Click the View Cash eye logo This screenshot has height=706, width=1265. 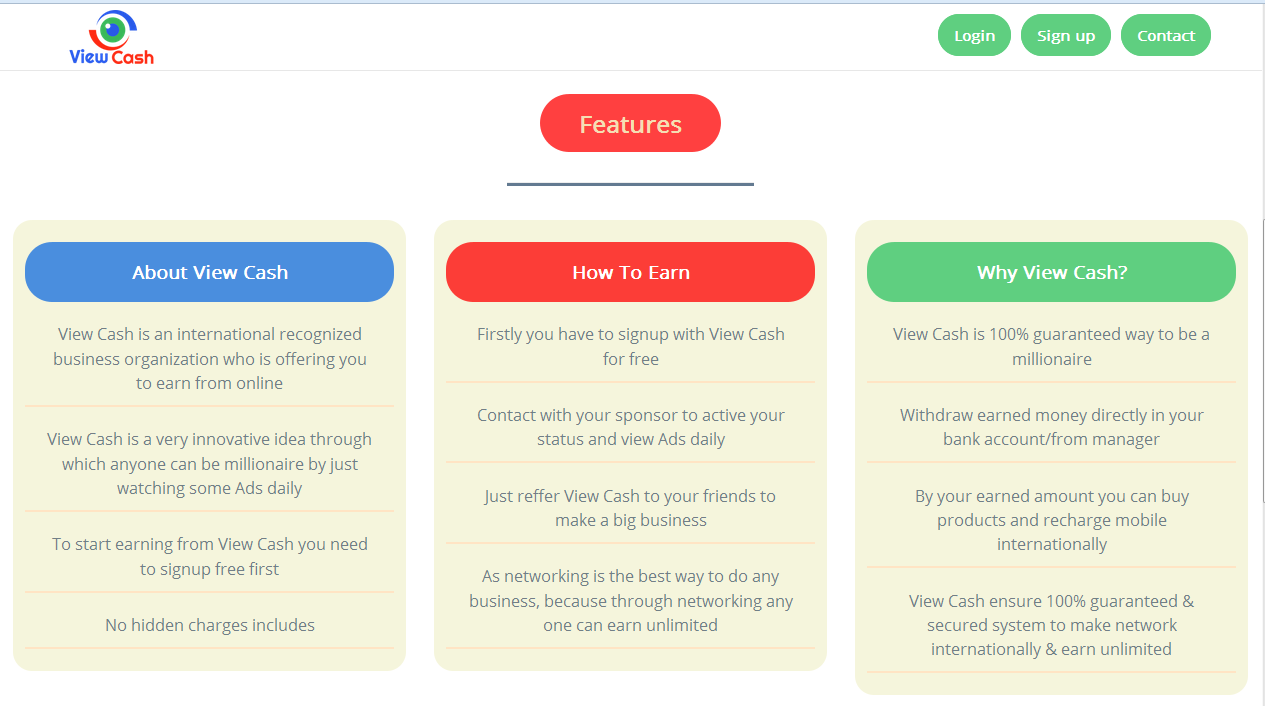tap(111, 37)
